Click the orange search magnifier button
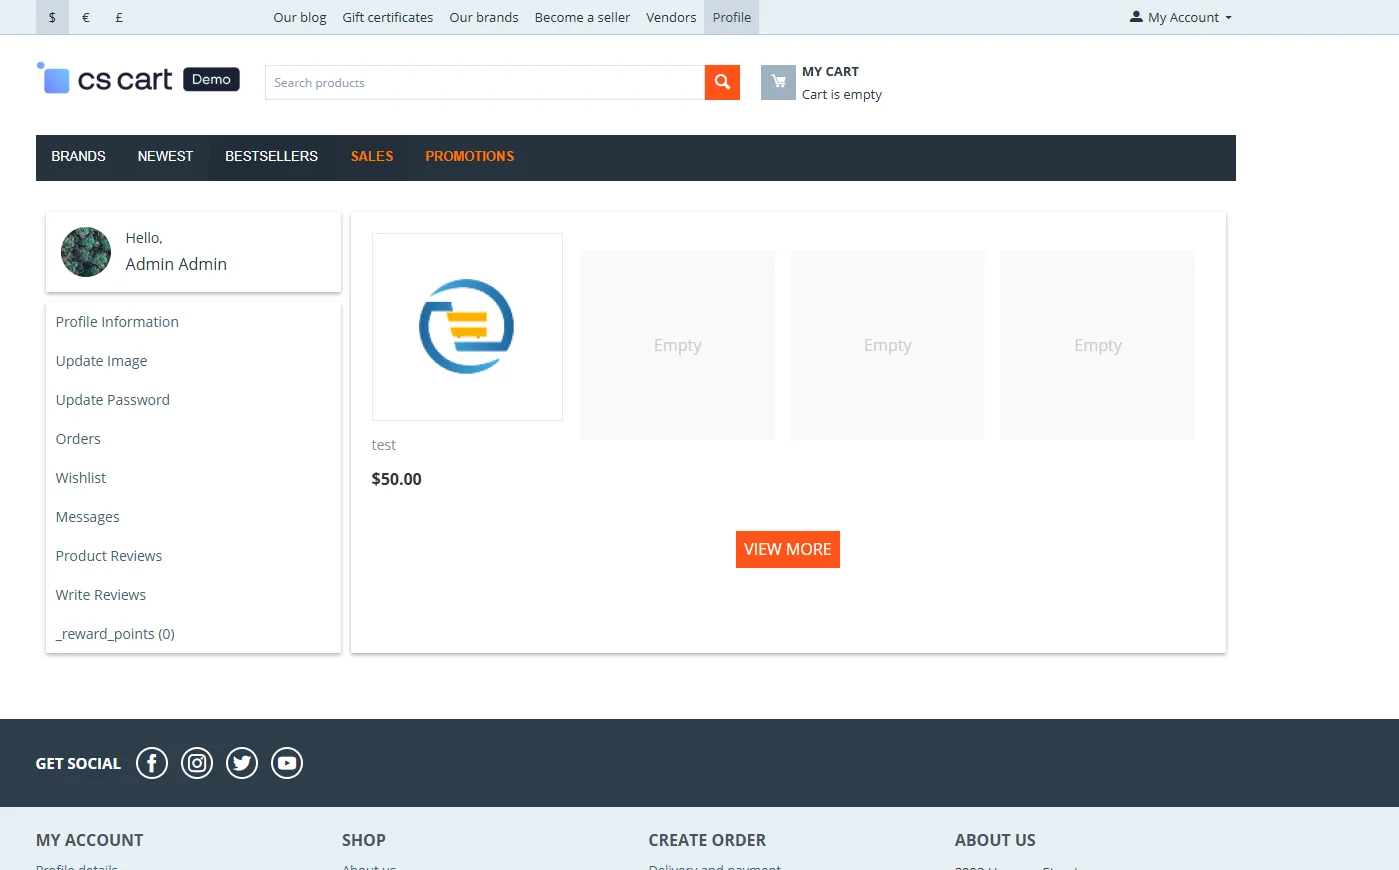Image resolution: width=1399 pixels, height=870 pixels. (x=722, y=83)
